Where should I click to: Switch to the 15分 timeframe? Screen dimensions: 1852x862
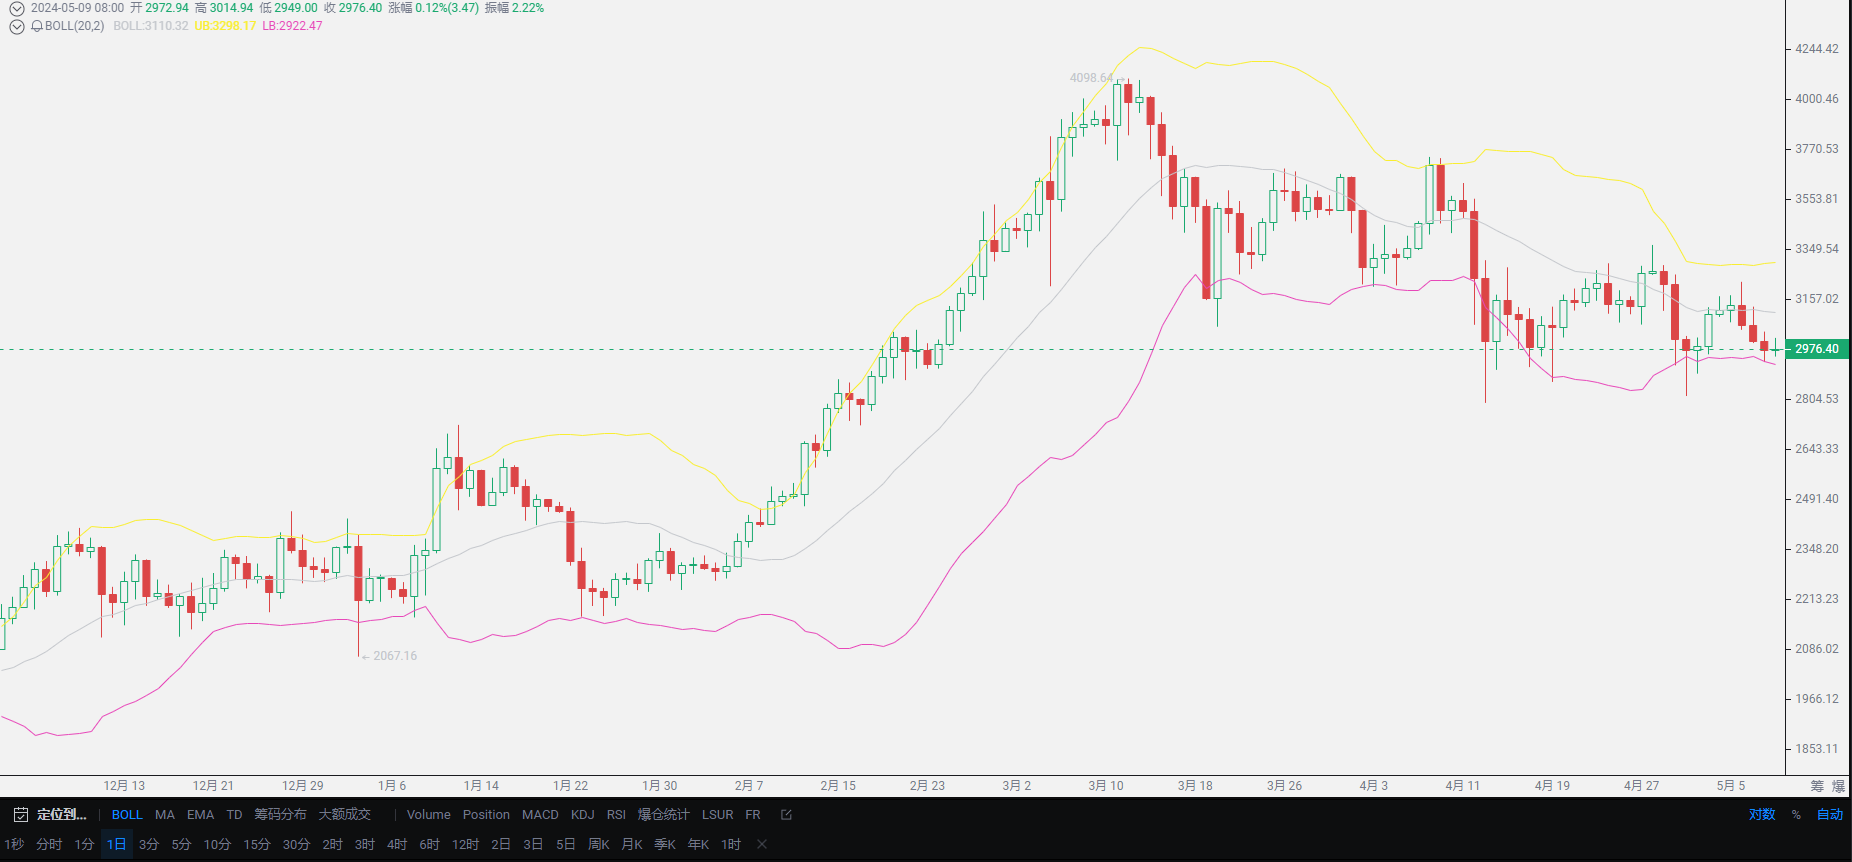pos(257,845)
